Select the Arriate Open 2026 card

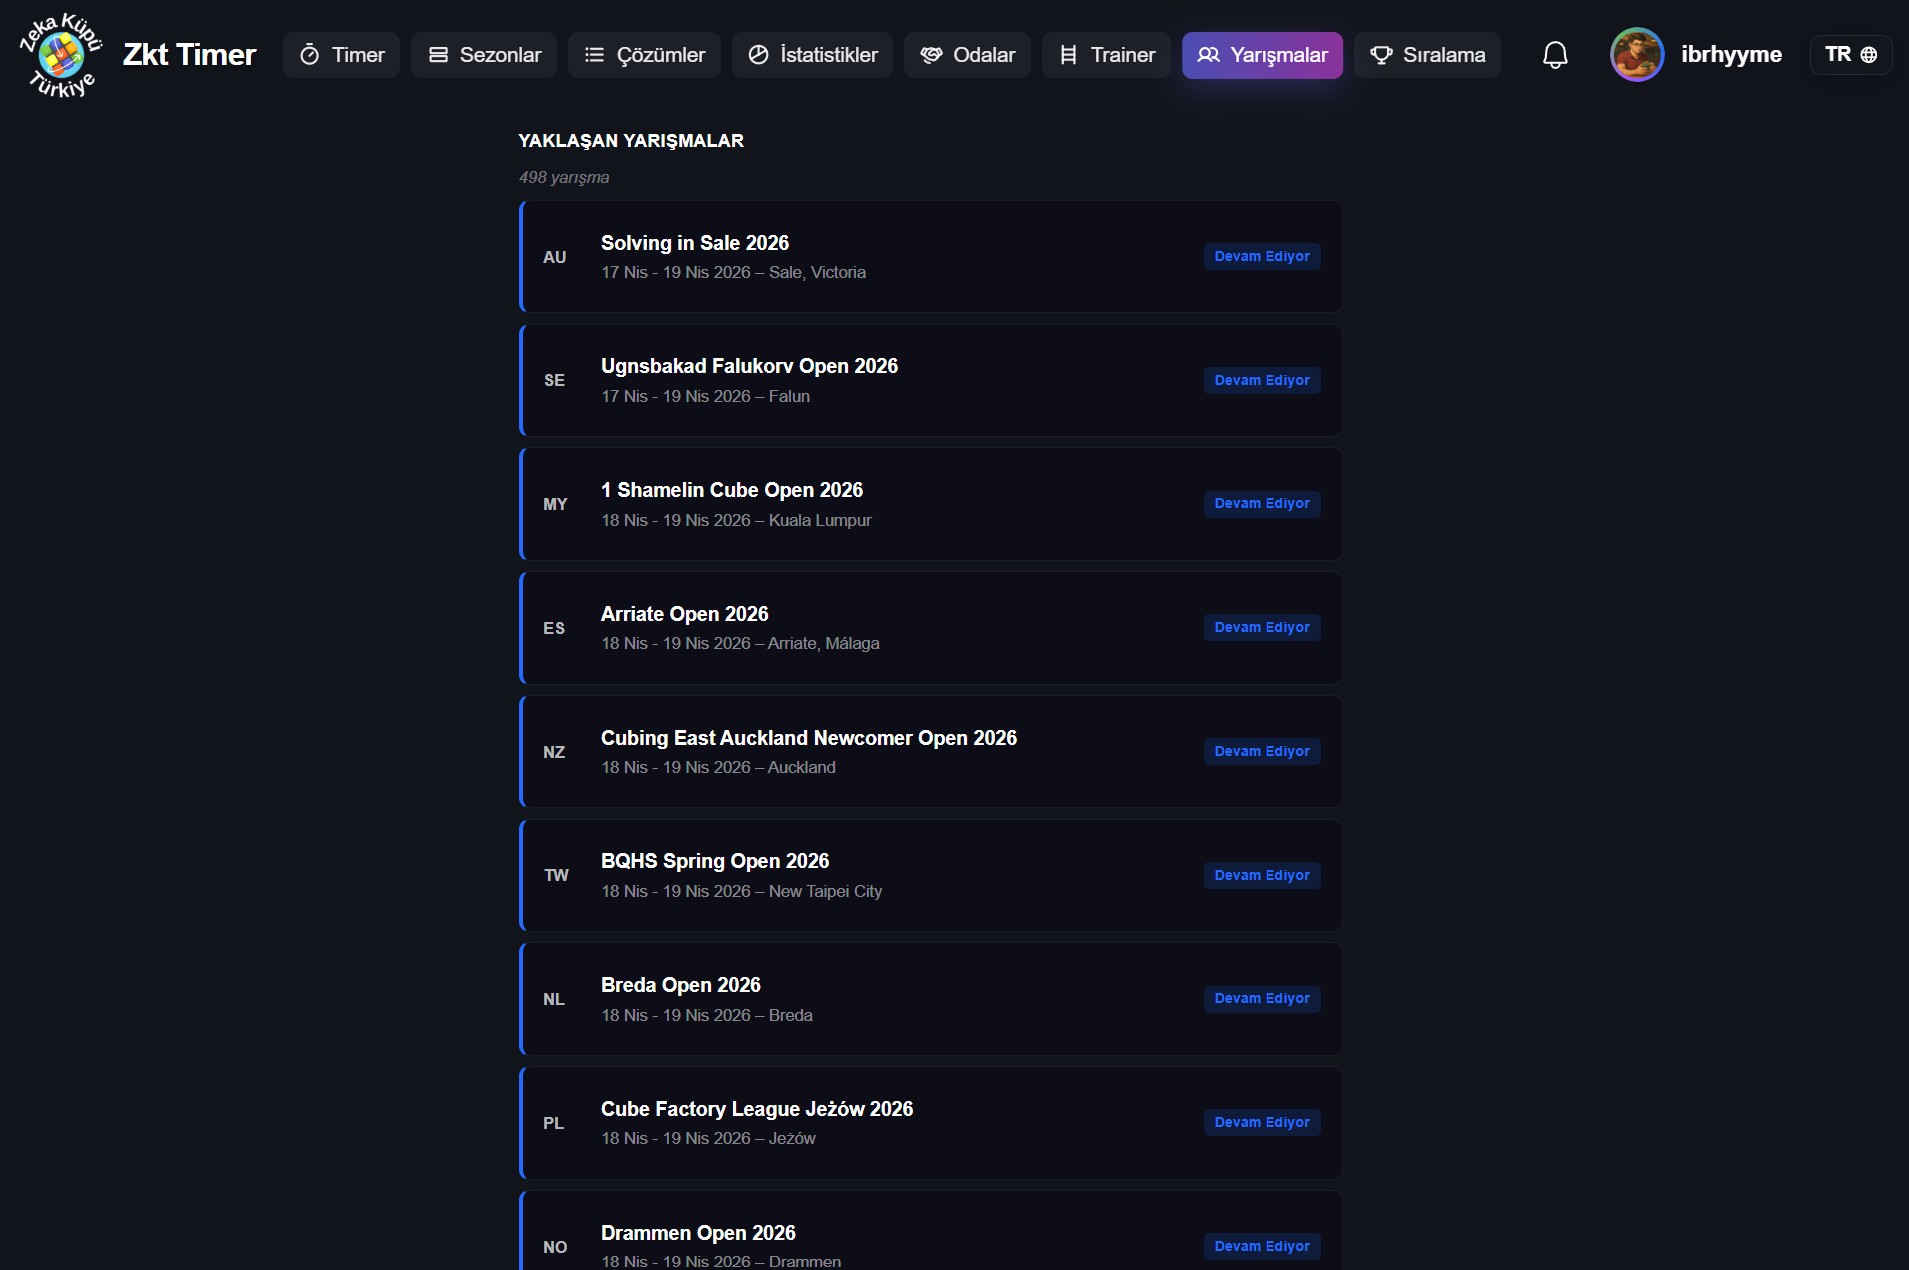(684, 613)
